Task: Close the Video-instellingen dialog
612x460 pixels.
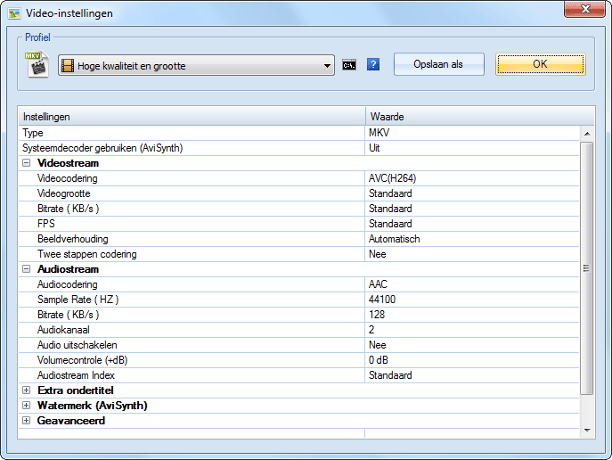Action: point(585,9)
